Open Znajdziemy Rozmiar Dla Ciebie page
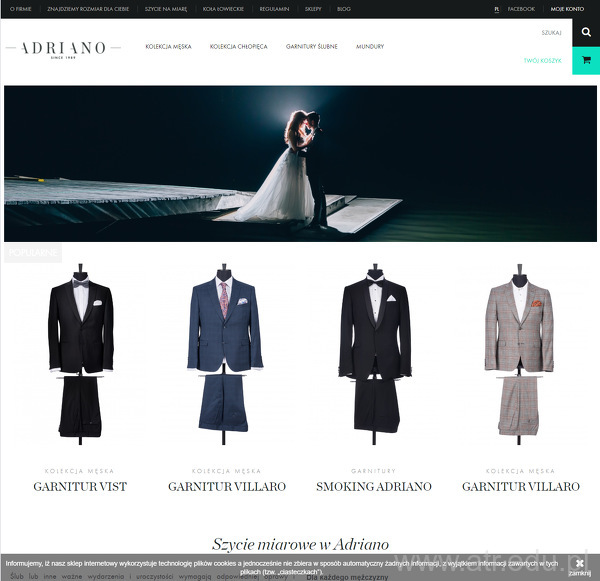Viewport: 600px width, 581px height. 88,9
